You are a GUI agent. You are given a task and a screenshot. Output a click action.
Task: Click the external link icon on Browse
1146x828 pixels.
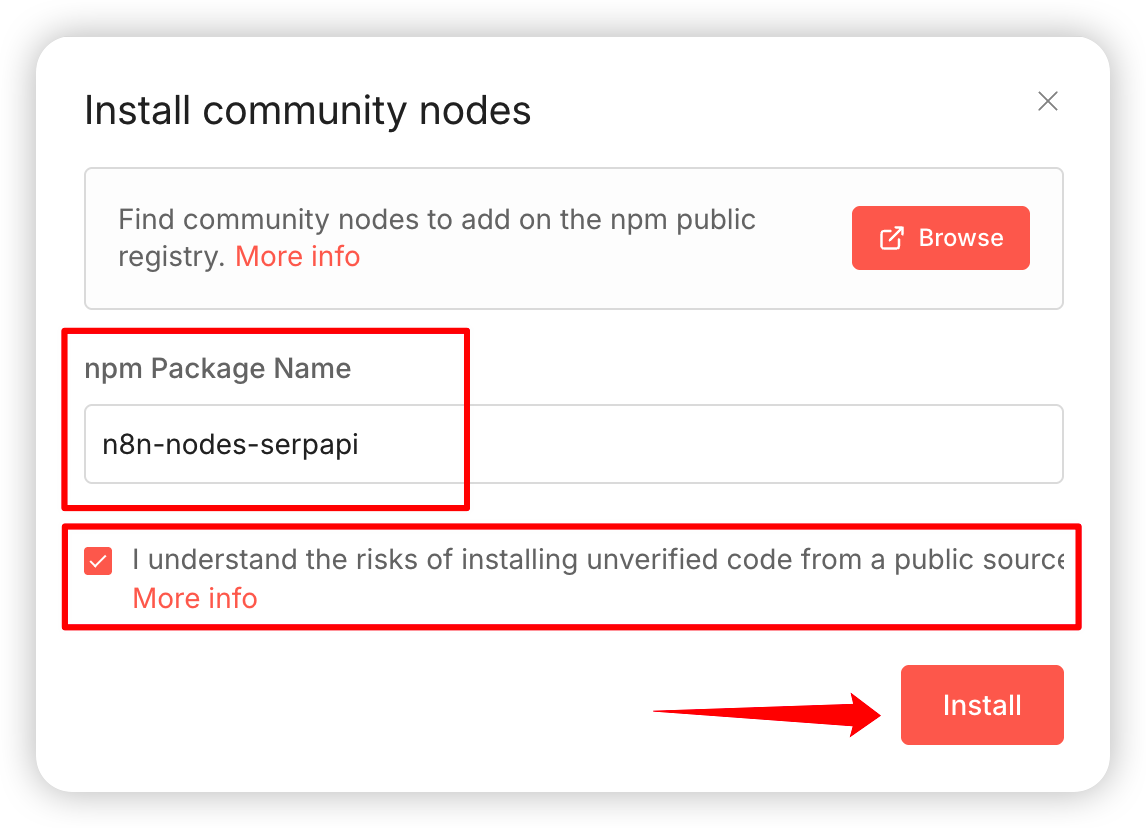[x=891, y=238]
